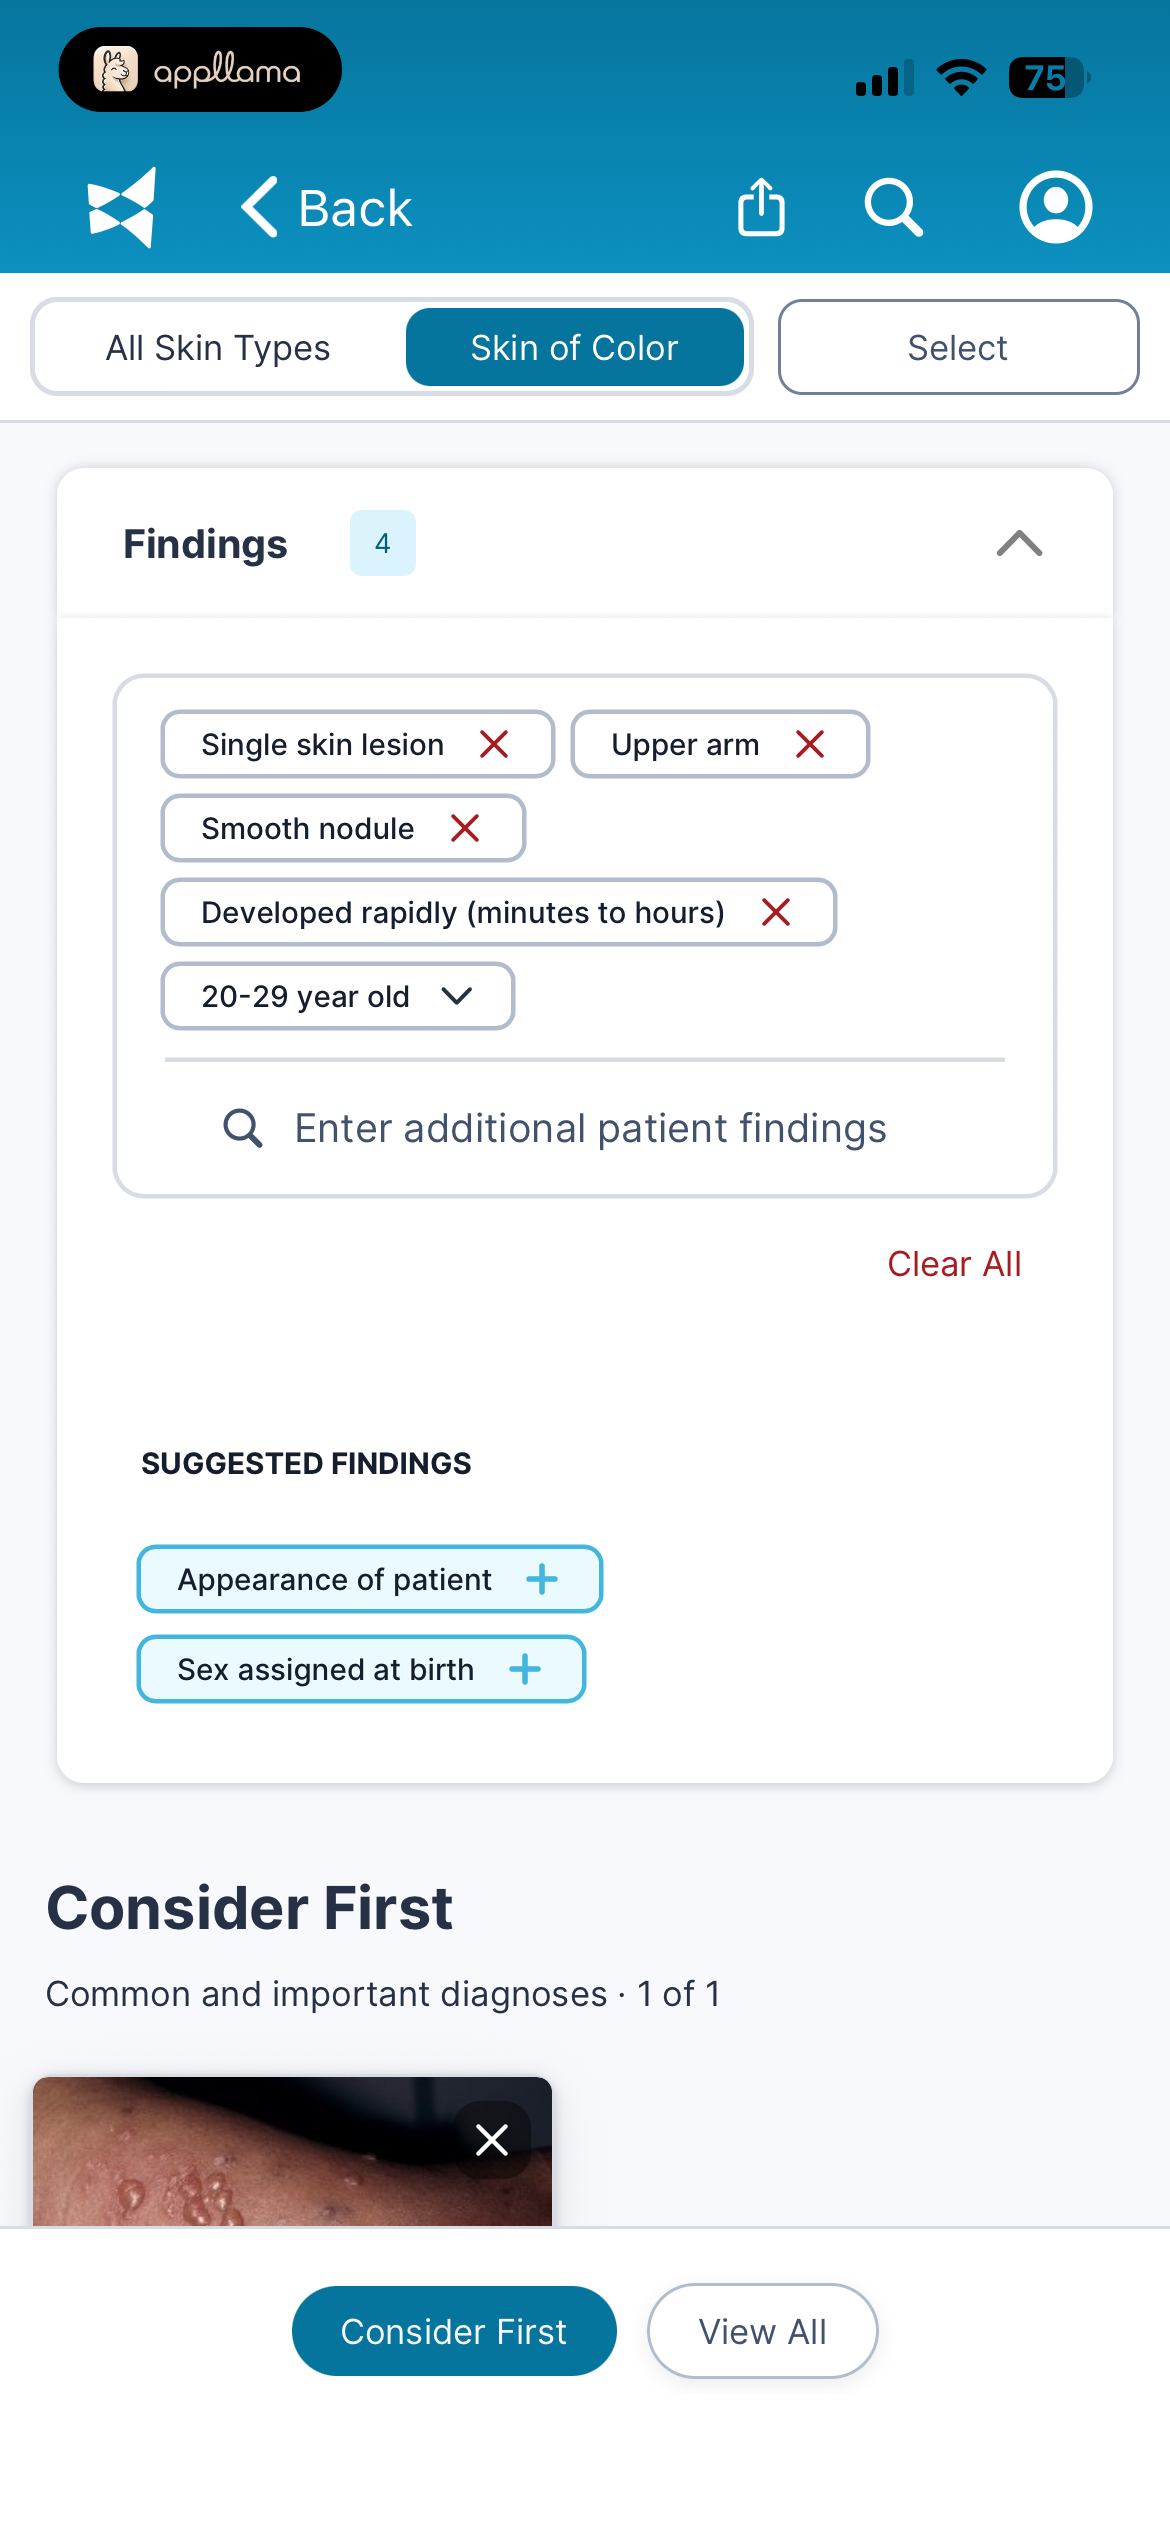Screen dimensions: 1170x2532
Task: Open the share icon in header
Action: [761, 207]
